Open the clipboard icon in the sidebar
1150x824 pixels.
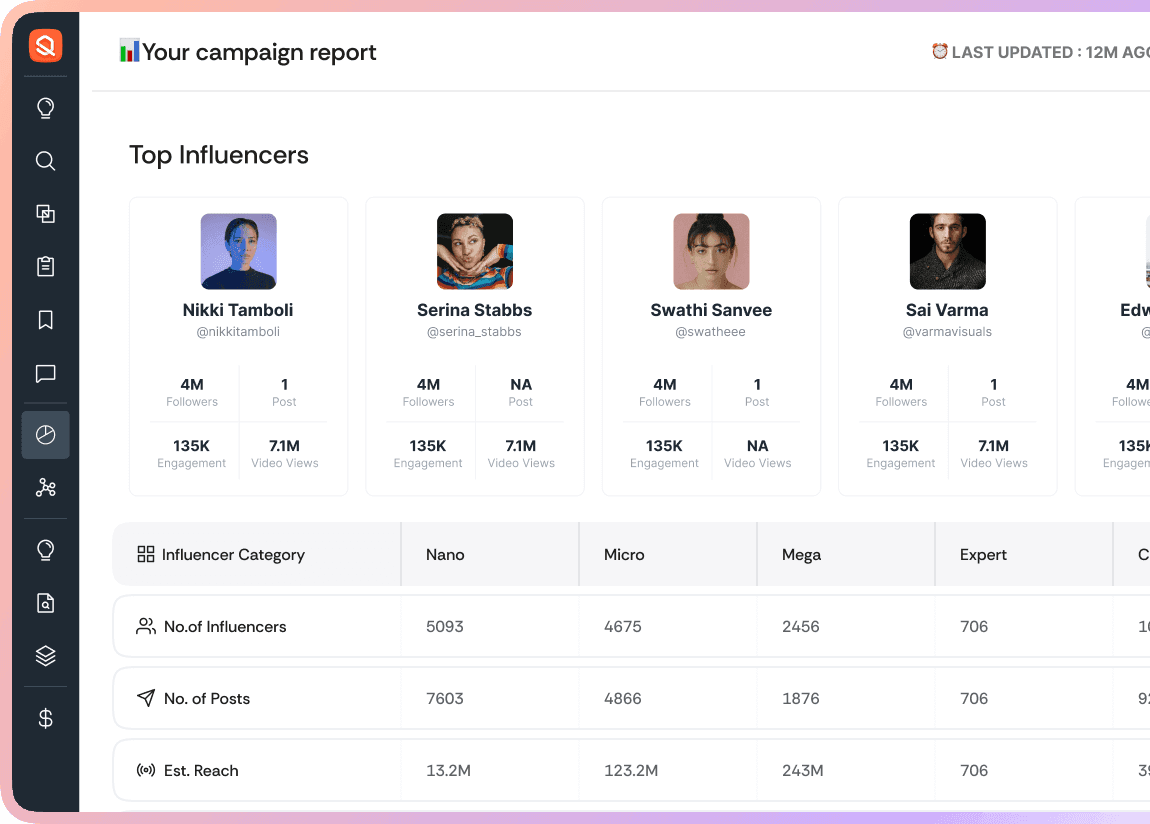pos(45,267)
